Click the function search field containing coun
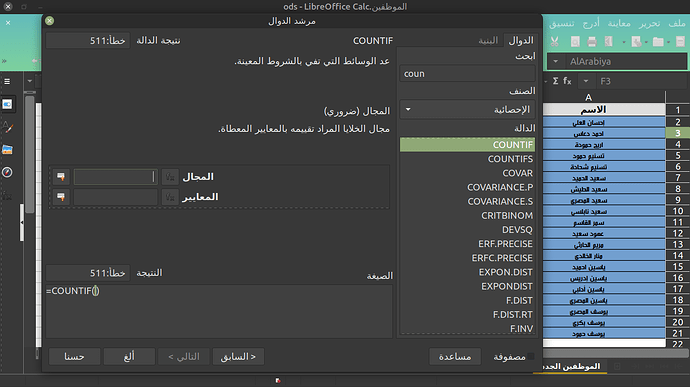The image size is (690, 387). point(467,74)
